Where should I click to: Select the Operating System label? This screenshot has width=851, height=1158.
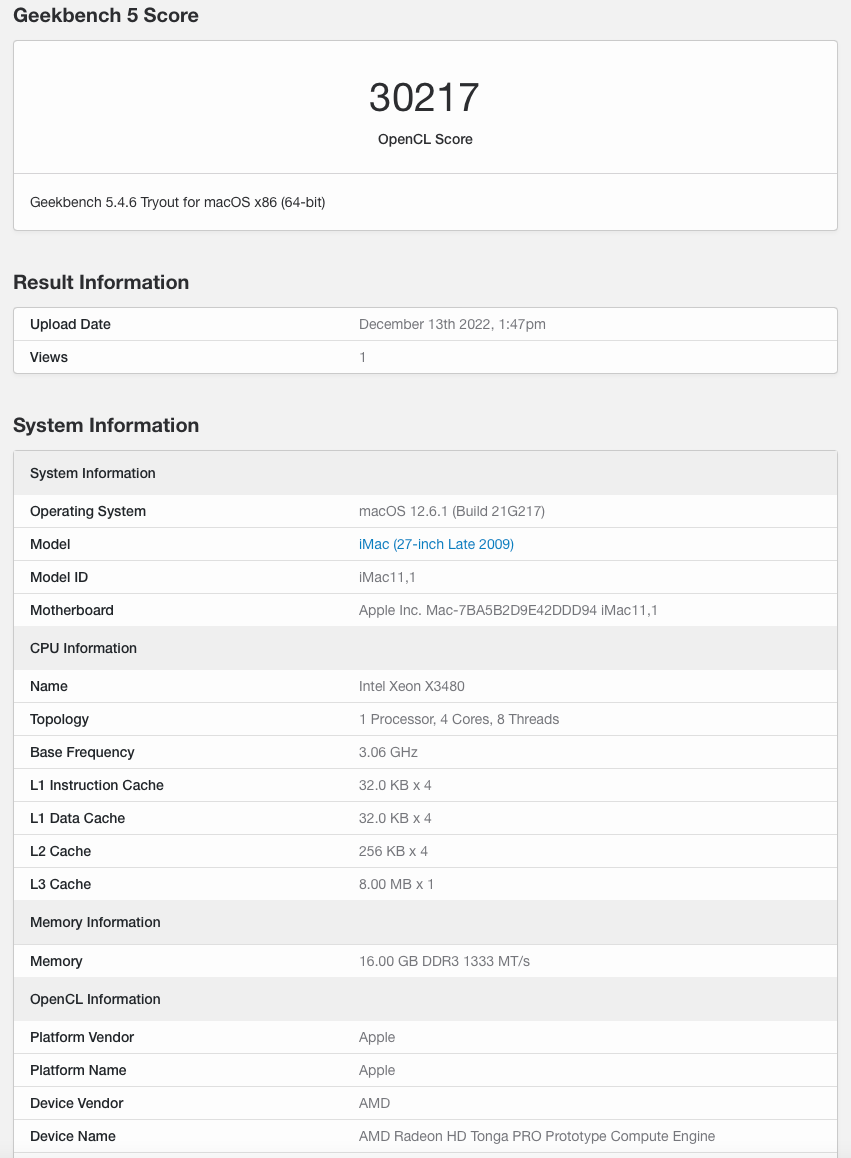coord(88,512)
